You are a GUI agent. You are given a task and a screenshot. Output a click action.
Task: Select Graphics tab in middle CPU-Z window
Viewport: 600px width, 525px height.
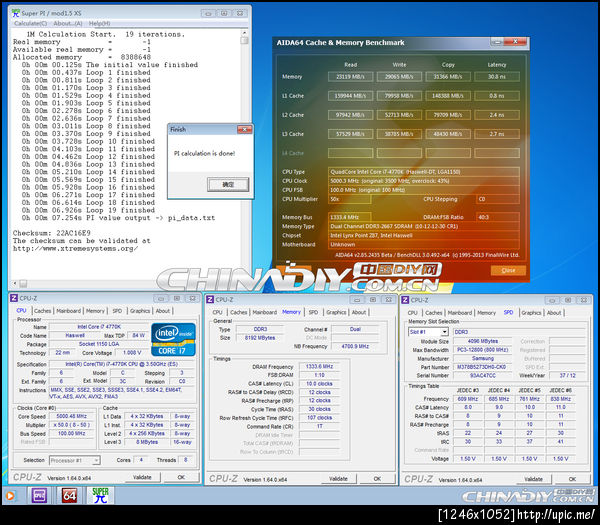(336, 312)
